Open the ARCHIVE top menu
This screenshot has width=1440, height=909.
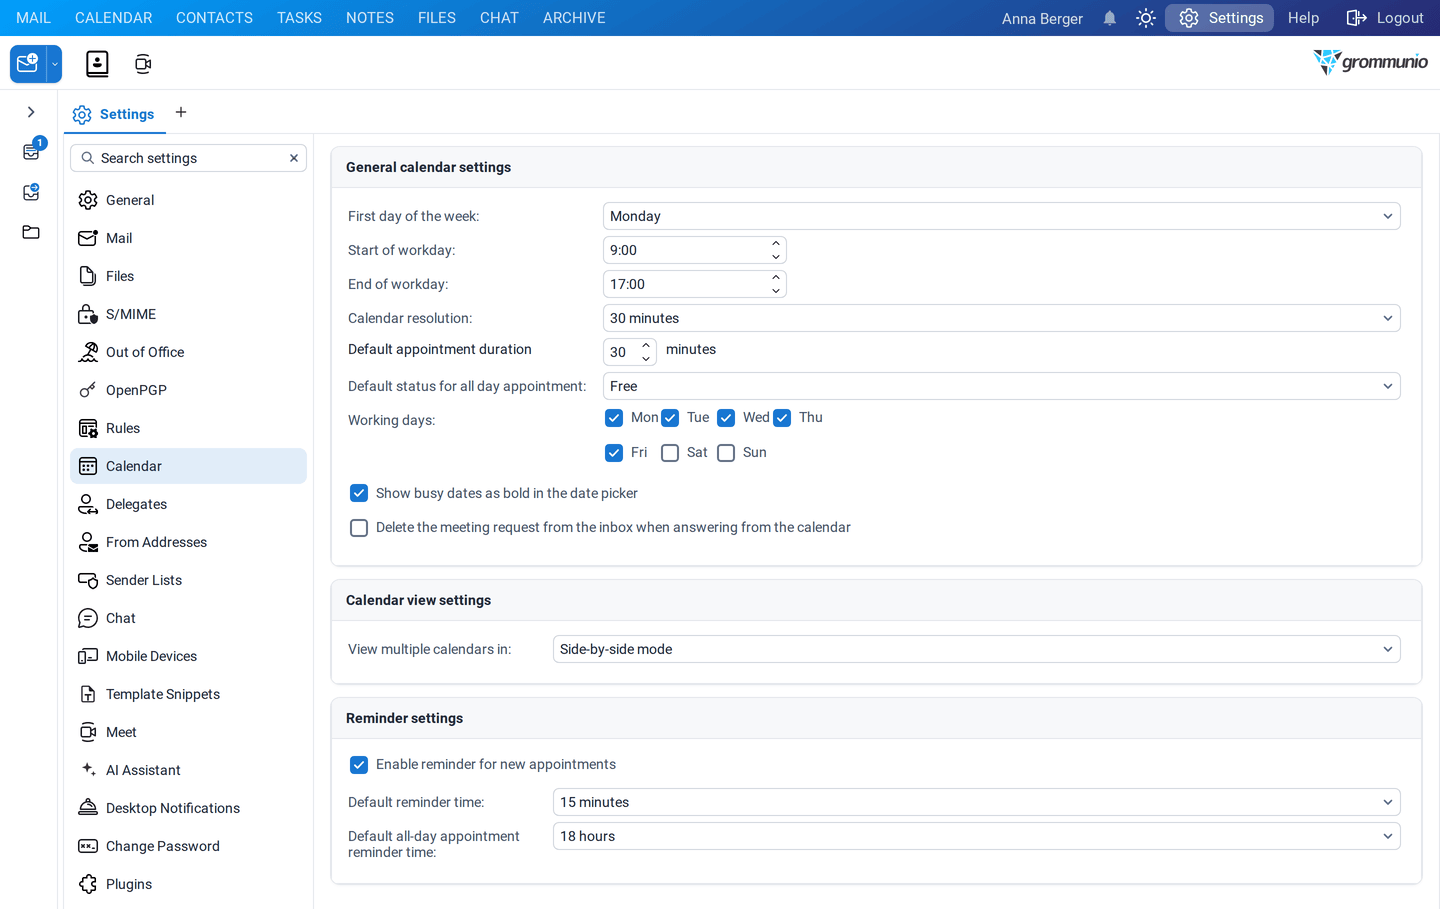click(x=574, y=18)
